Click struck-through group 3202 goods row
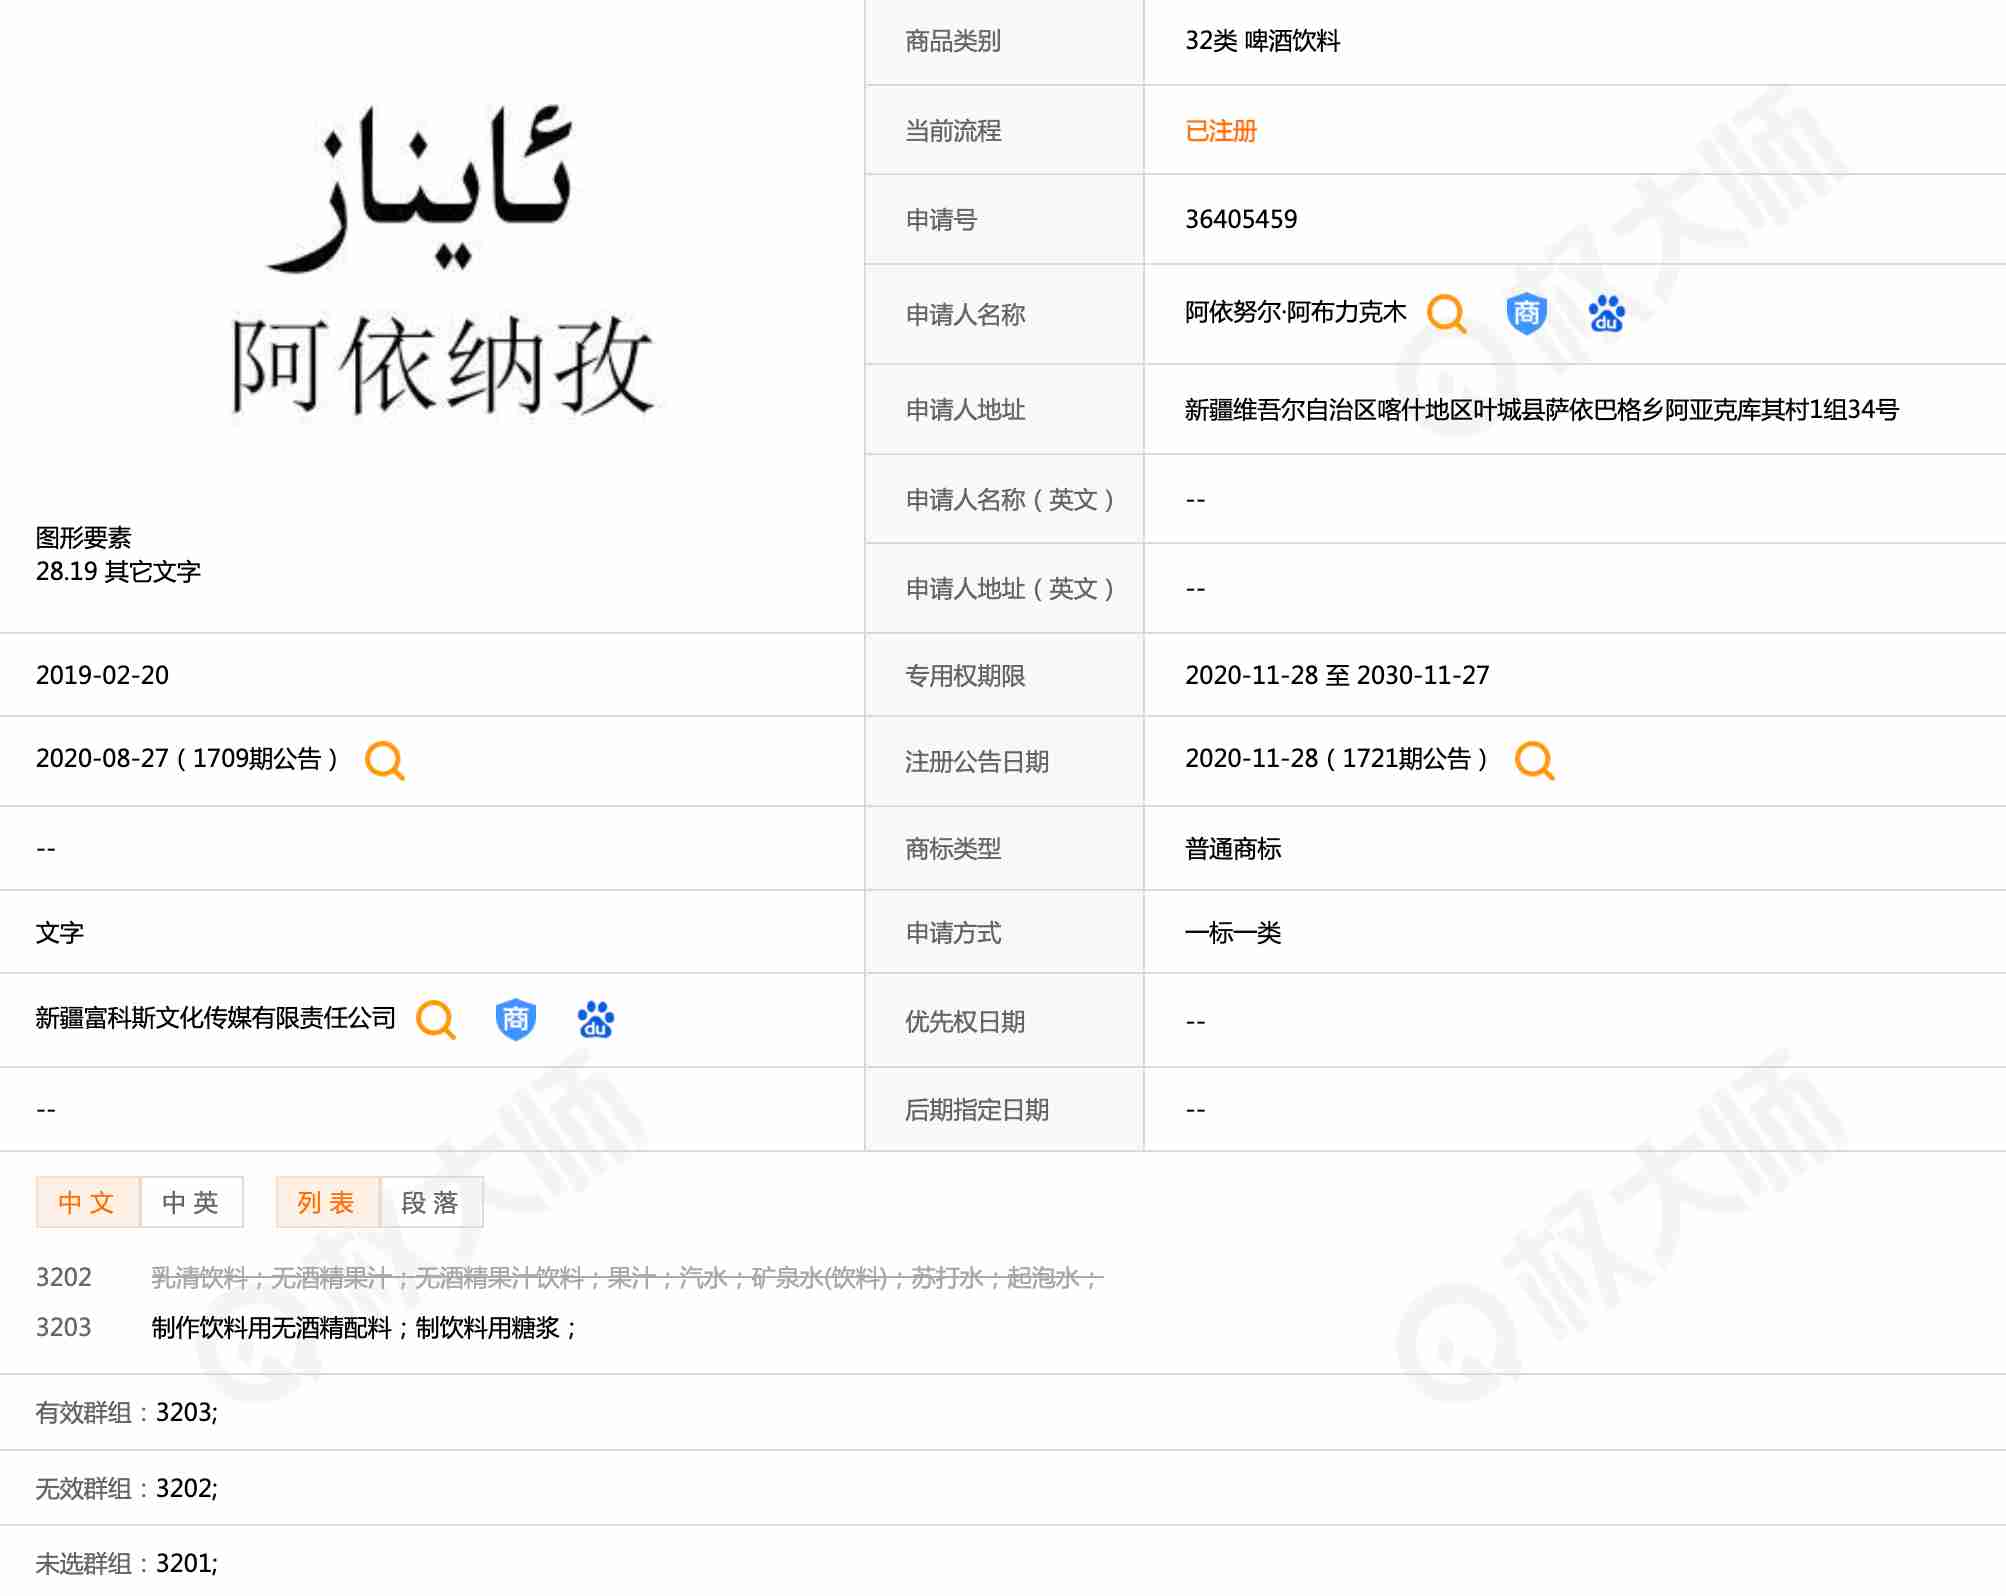2006x1596 pixels. click(x=626, y=1278)
